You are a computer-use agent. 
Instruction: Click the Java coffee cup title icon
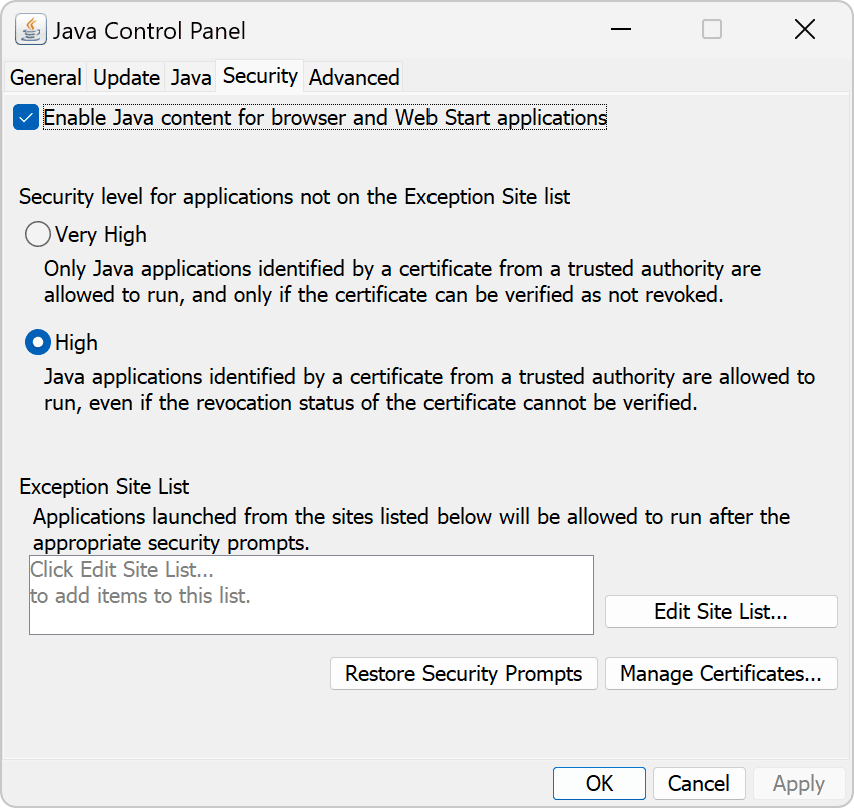(30, 30)
